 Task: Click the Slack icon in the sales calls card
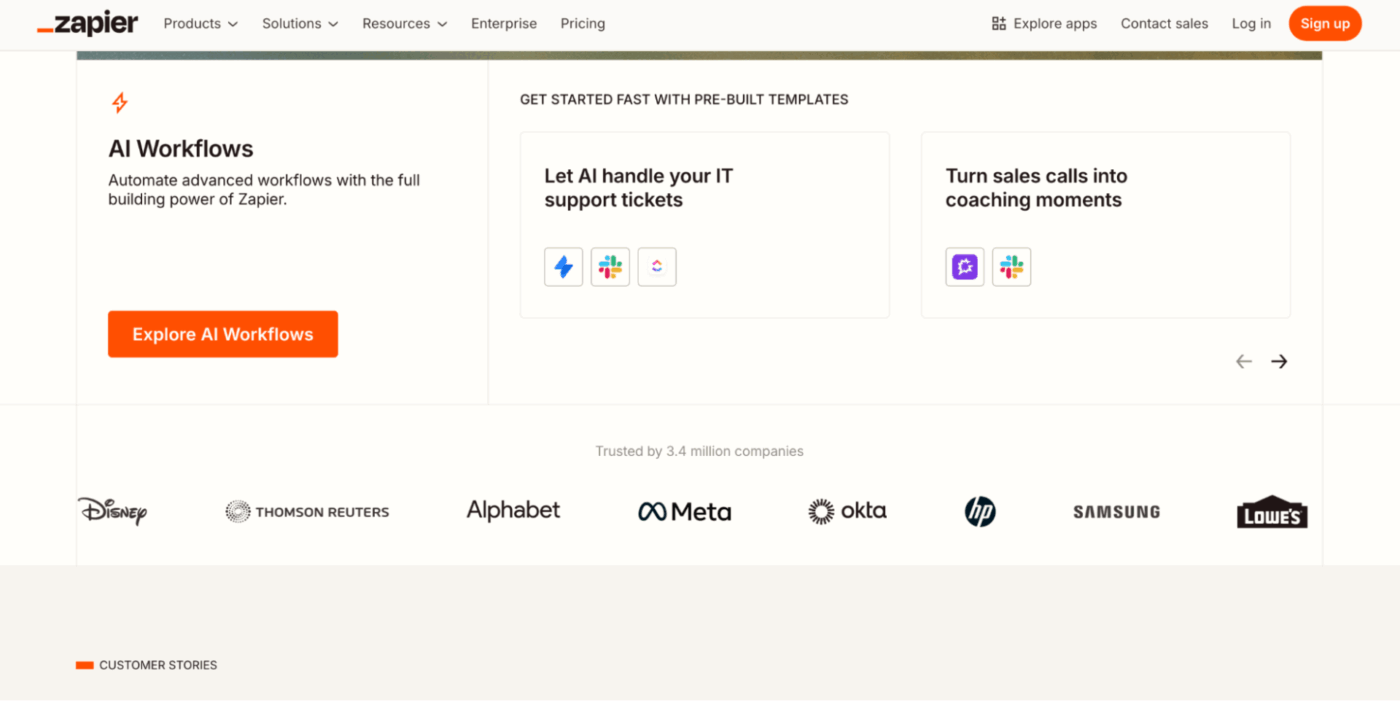pyautogui.click(x=1011, y=267)
